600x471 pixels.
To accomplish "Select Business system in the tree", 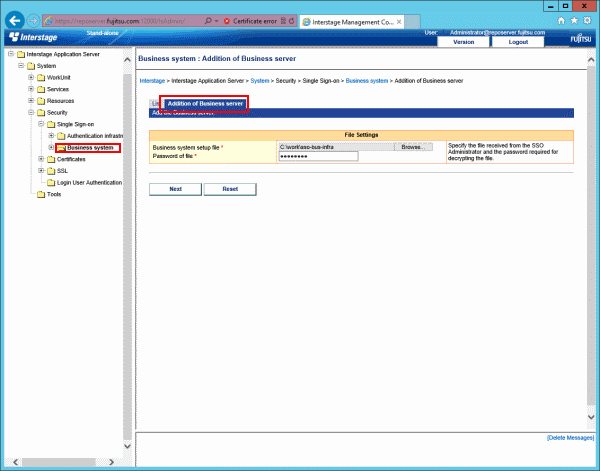I will tap(90, 148).
